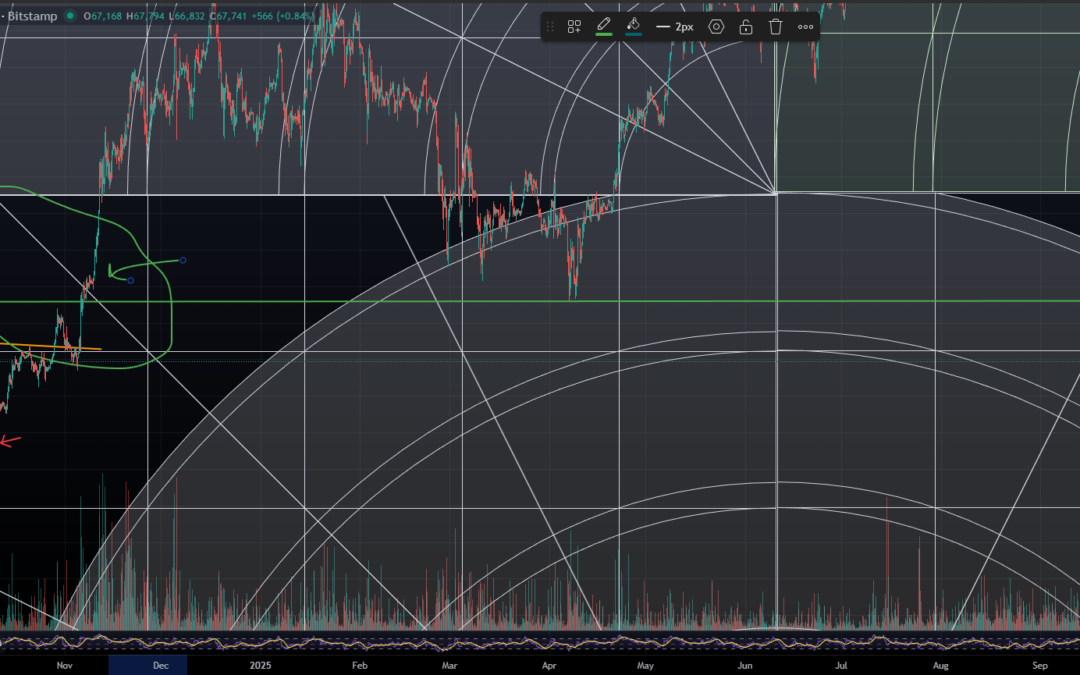Click the line style dash icon
The image size is (1080, 675).
[x=661, y=26]
